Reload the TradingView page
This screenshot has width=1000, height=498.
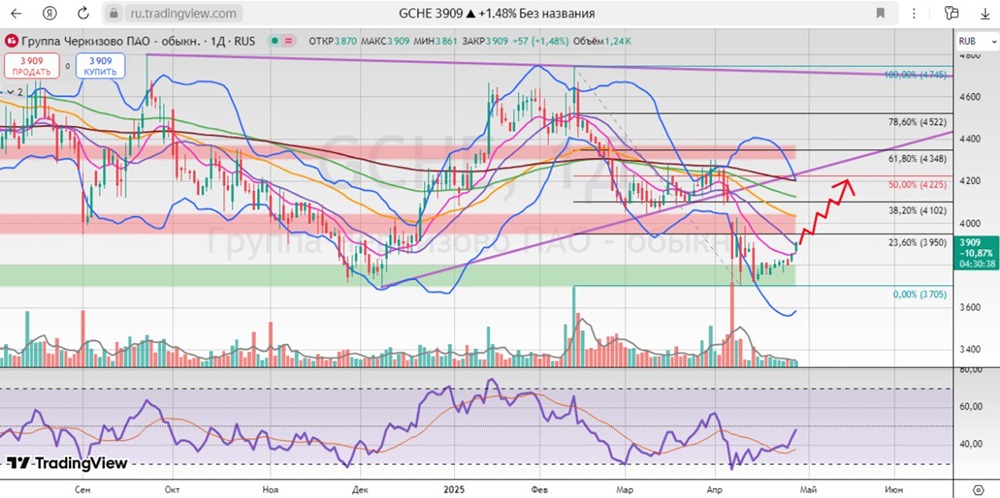coord(83,13)
